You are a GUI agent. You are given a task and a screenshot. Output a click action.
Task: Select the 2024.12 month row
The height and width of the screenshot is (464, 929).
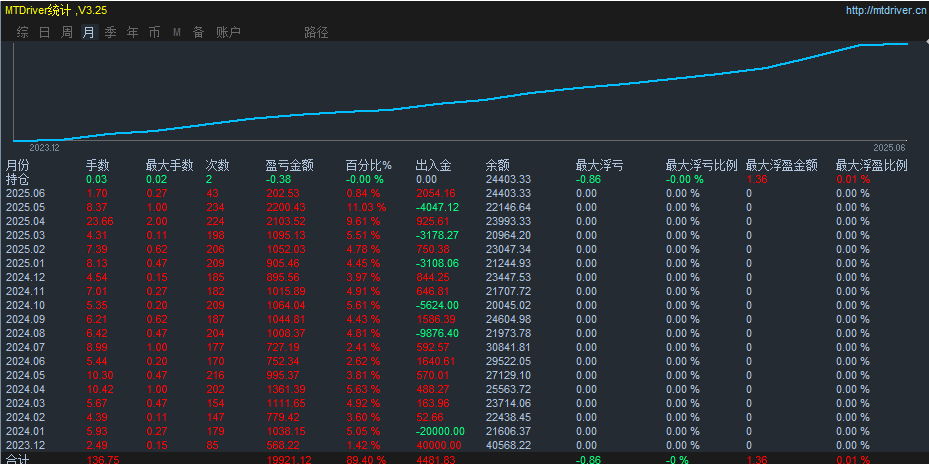(x=464, y=277)
